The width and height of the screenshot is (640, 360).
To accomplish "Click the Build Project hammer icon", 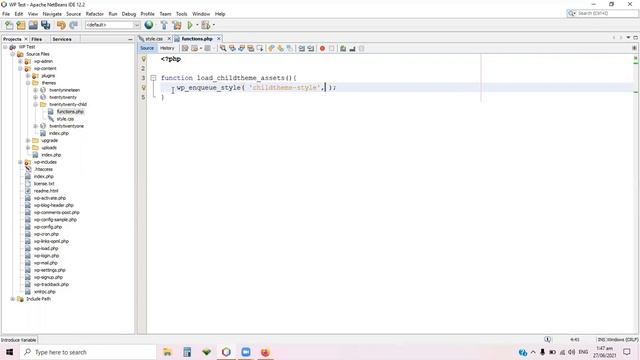I will pos(164,25).
